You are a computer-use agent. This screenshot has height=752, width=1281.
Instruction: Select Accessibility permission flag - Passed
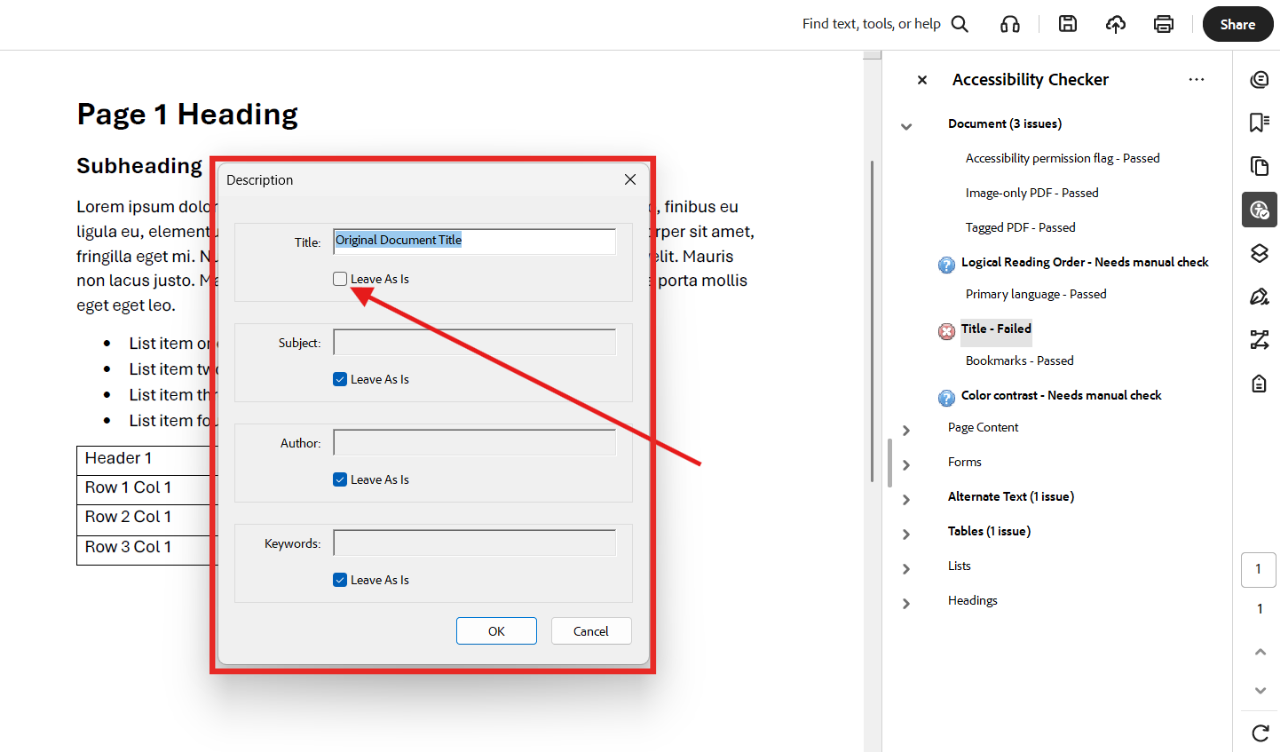click(x=1062, y=158)
